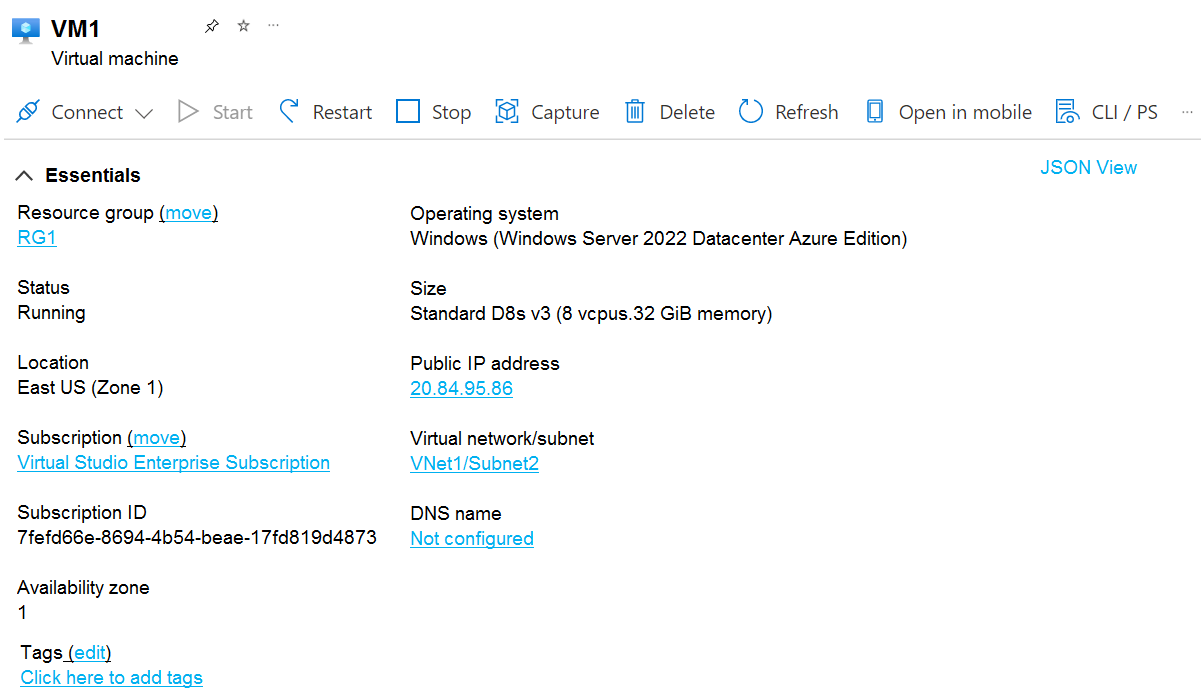
Task: Expand the Connect dropdown arrow
Action: (144, 113)
